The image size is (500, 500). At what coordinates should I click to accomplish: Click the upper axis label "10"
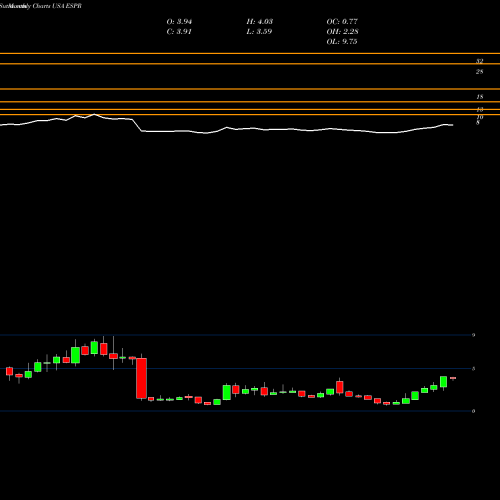coord(480,117)
